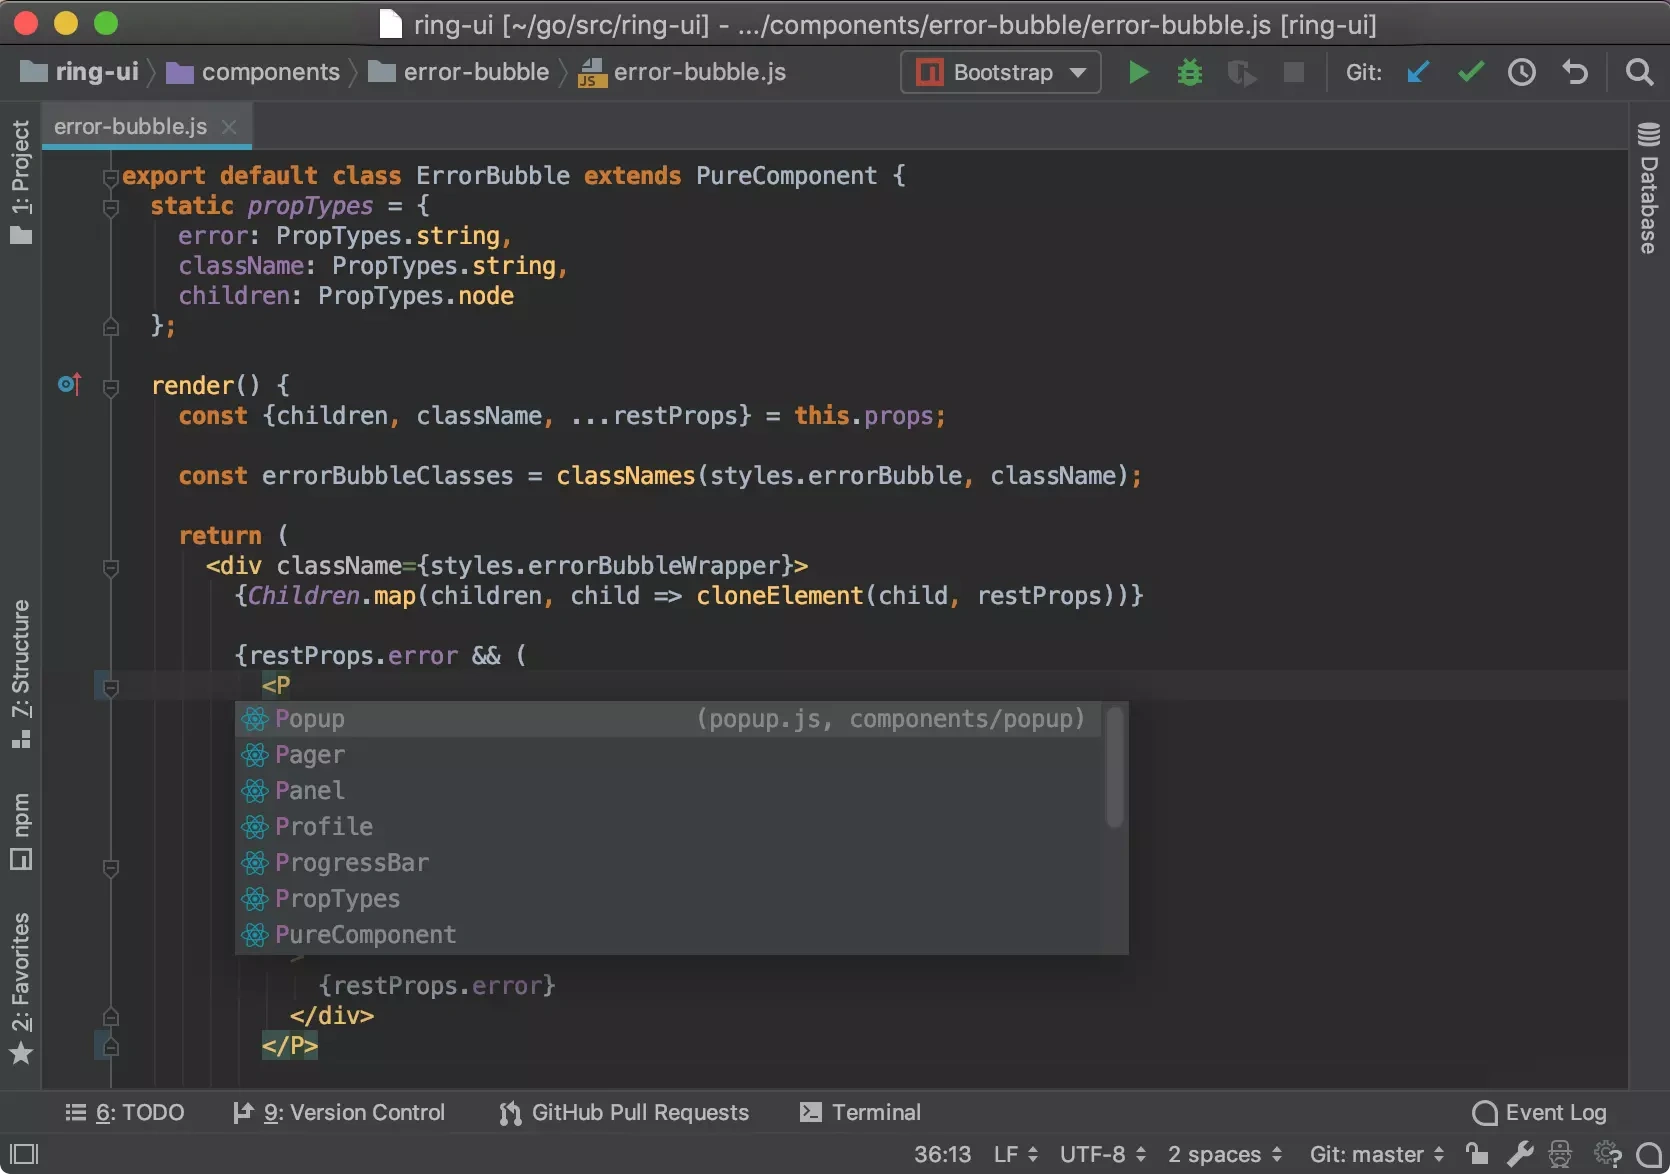Click the completion popup scrollbar thumb
1670x1174 pixels.
click(x=1114, y=767)
